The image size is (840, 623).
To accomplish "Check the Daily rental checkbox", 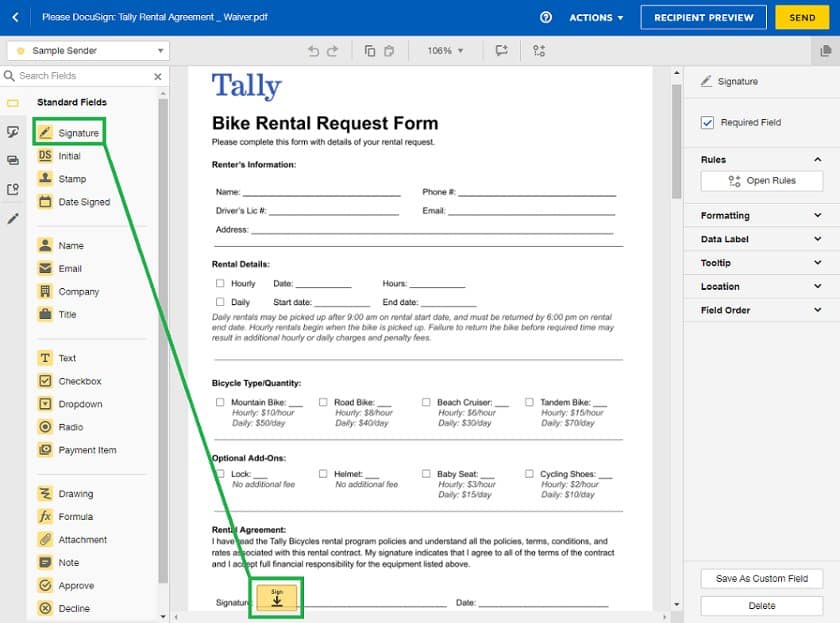I will pos(220,302).
